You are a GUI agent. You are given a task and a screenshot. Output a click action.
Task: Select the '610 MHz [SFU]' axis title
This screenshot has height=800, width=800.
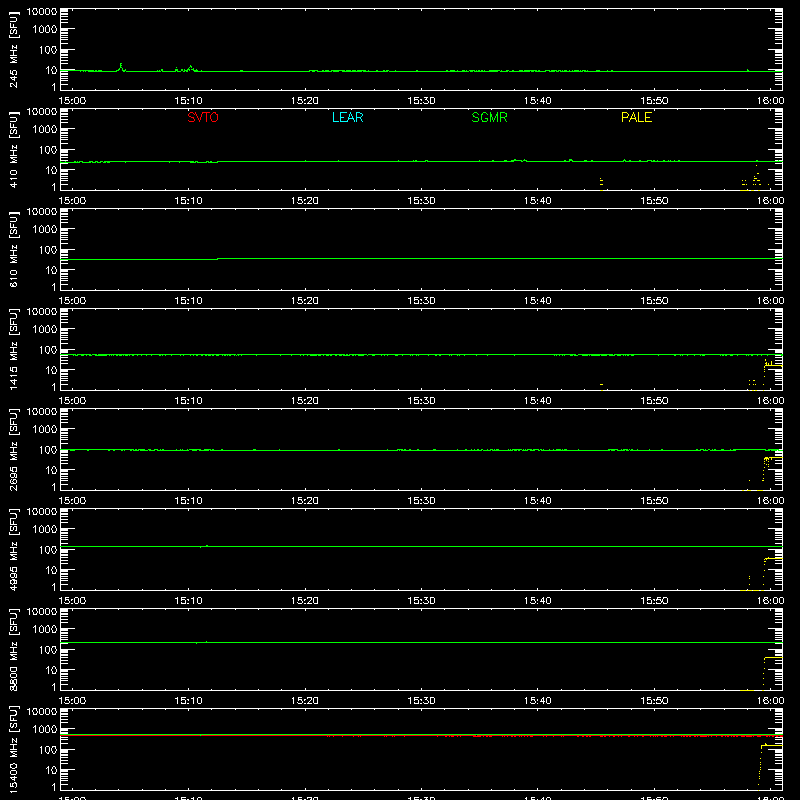14,250
